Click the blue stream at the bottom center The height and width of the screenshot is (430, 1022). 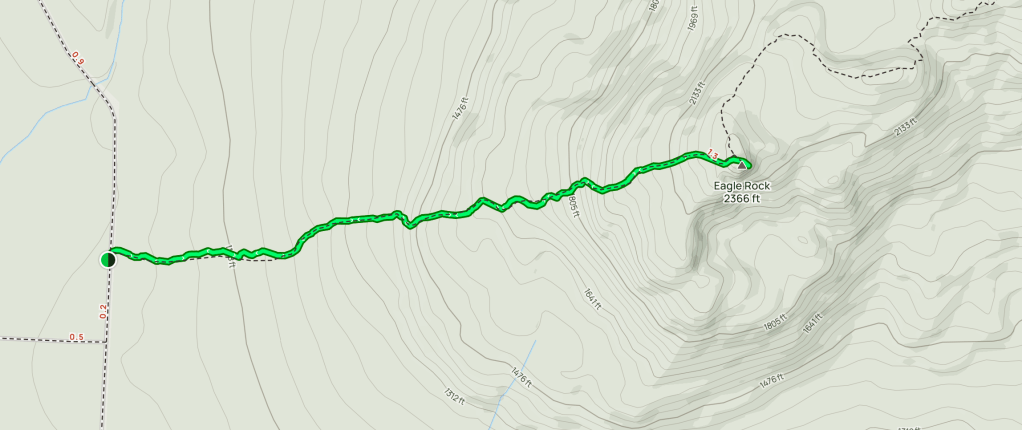[512, 384]
